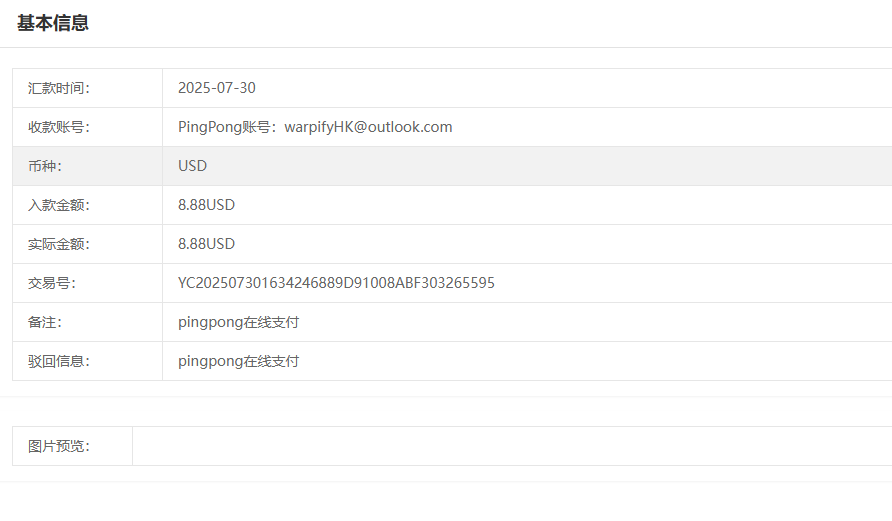Click the 收款账号 row label

point(59,127)
